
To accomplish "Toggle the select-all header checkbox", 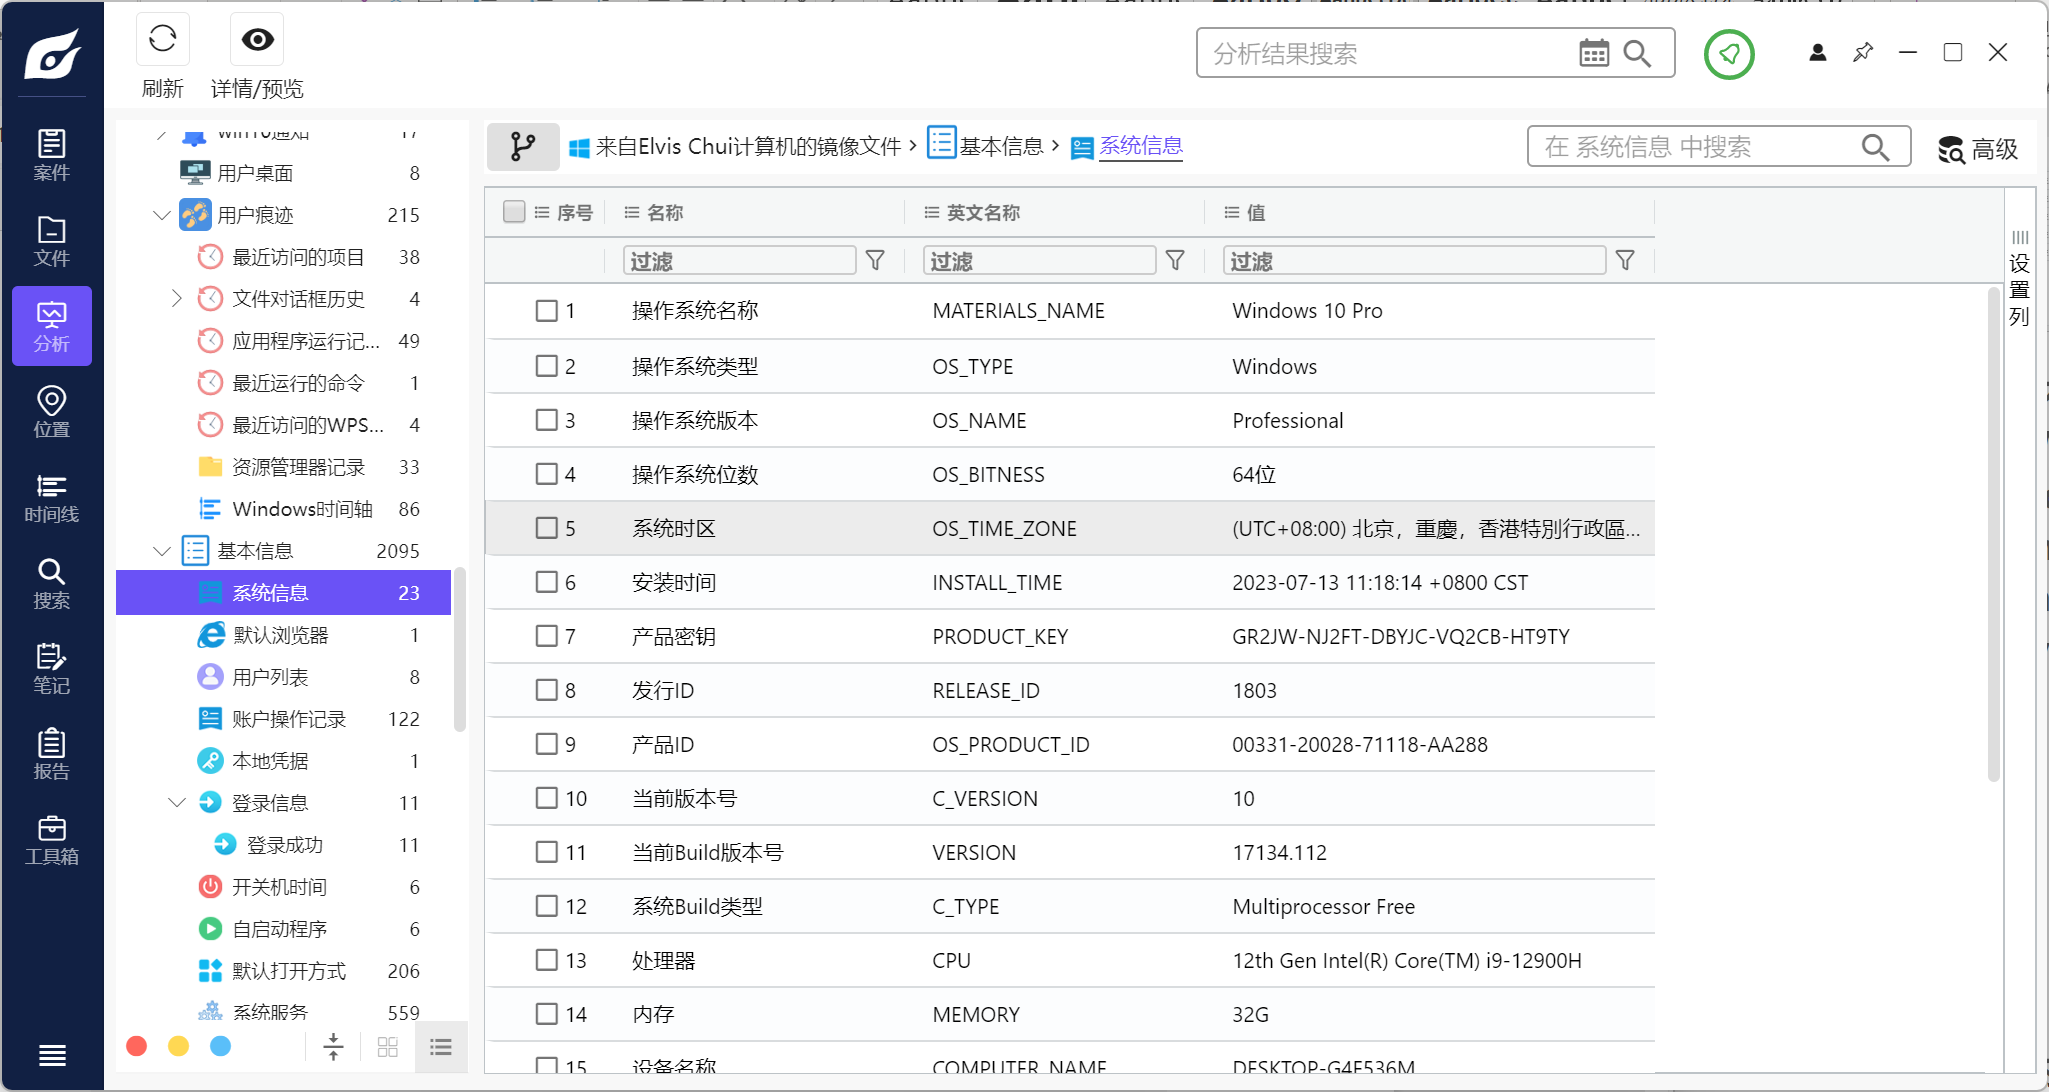I will click(x=514, y=212).
